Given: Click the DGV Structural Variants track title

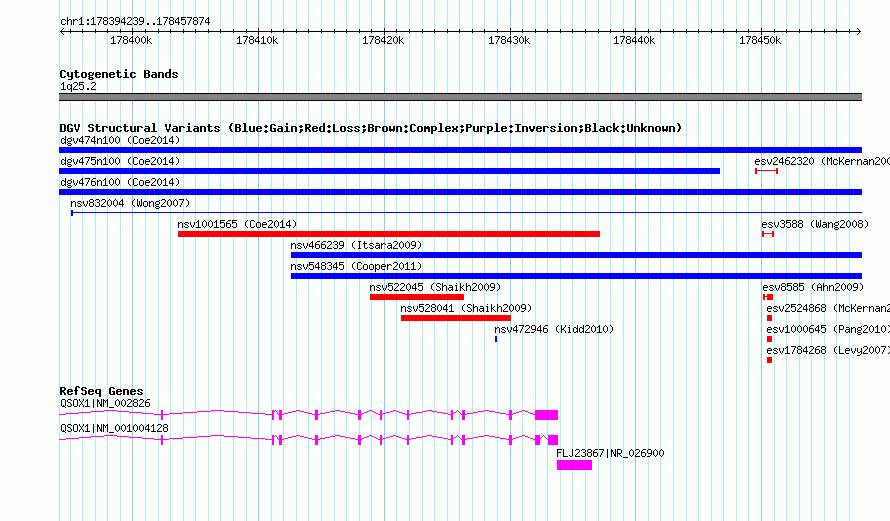Looking at the screenshot, I should (371, 128).
